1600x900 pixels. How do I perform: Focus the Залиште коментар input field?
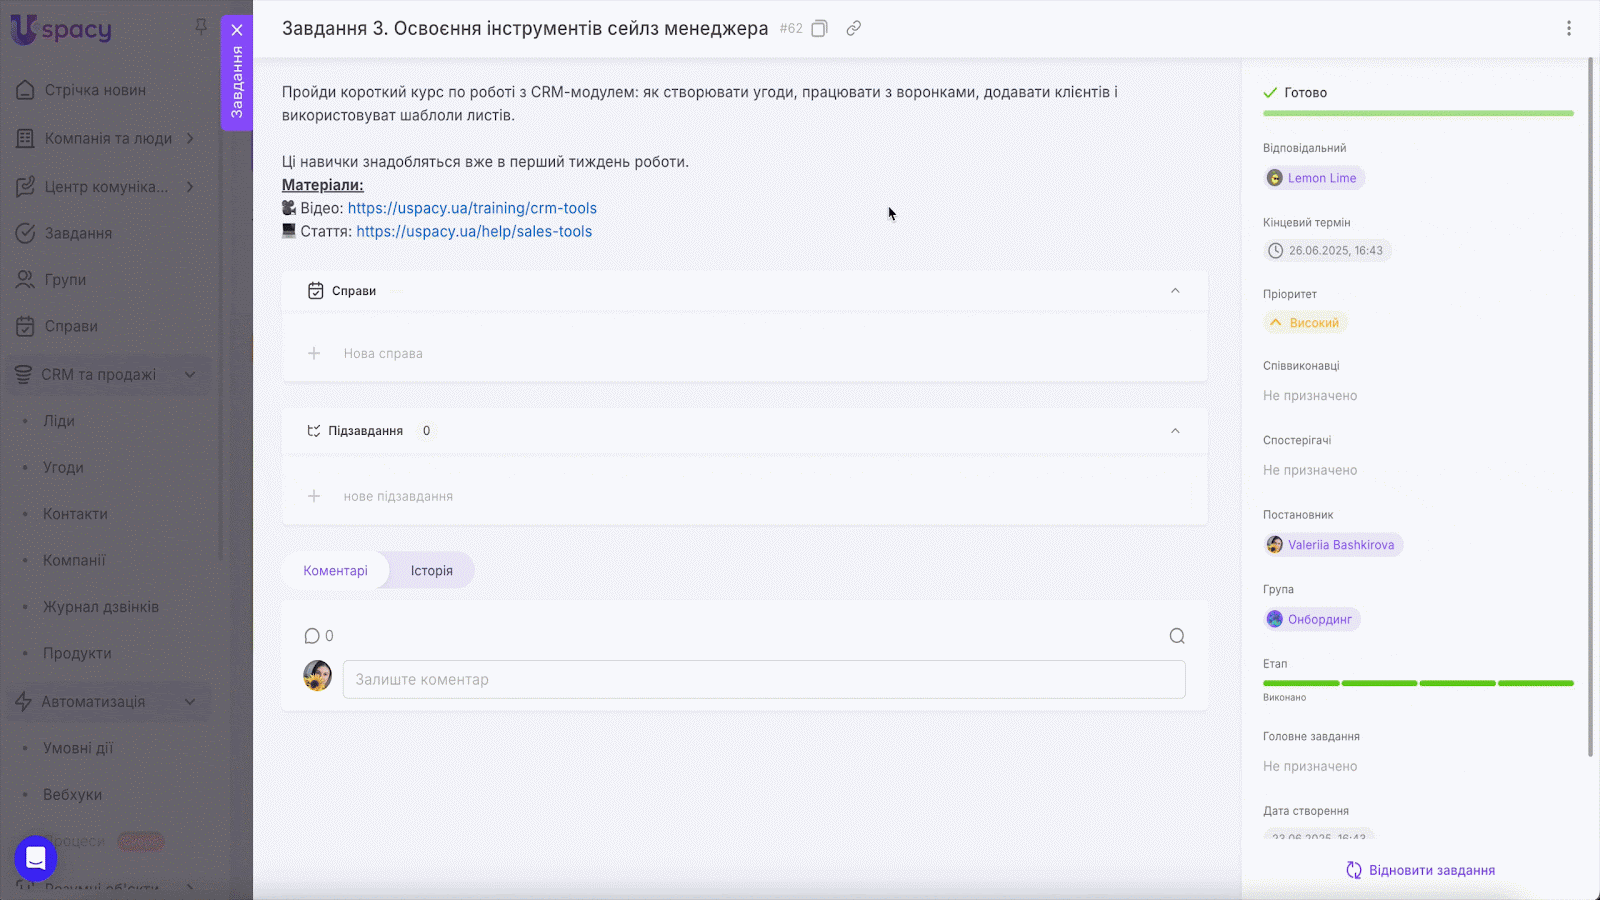pos(763,680)
